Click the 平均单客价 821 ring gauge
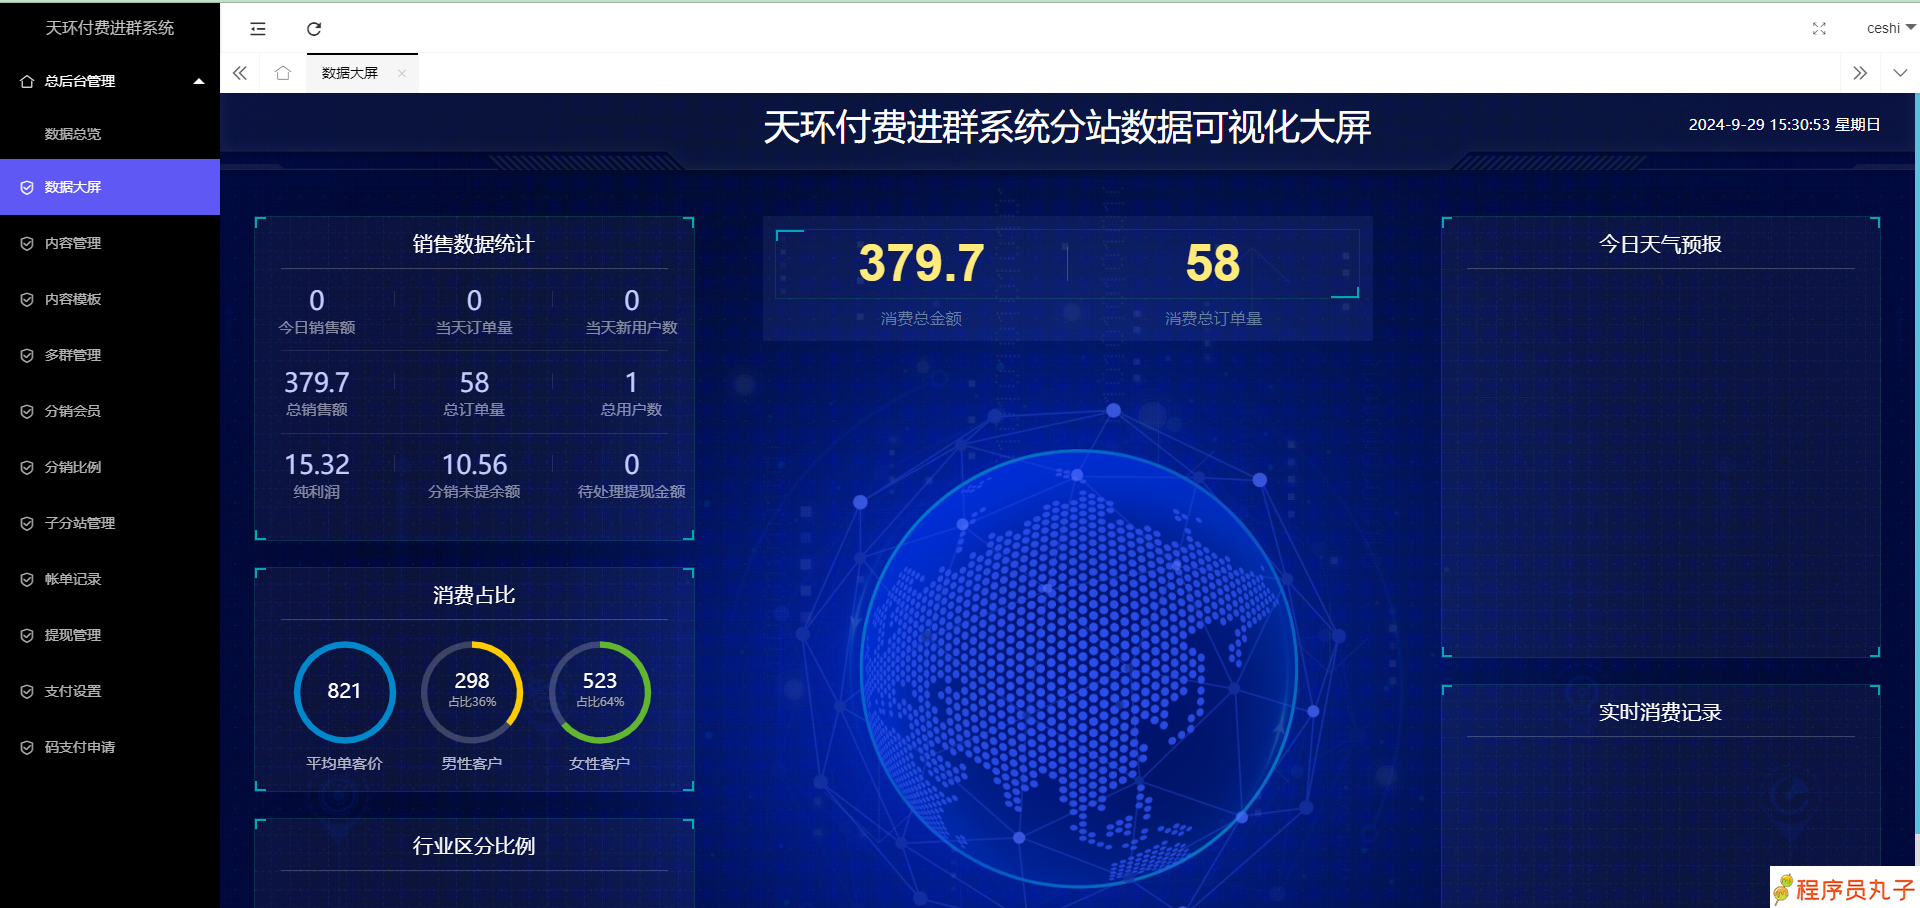The image size is (1920, 908). click(x=345, y=692)
